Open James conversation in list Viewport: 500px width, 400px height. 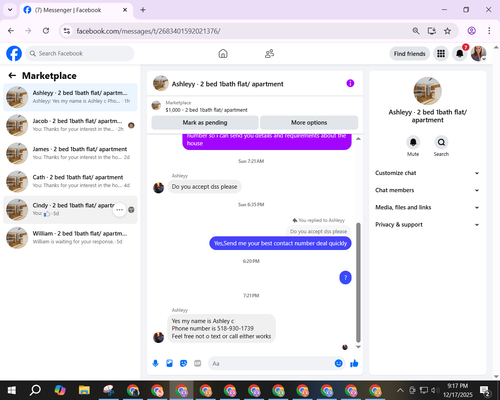coord(70,153)
